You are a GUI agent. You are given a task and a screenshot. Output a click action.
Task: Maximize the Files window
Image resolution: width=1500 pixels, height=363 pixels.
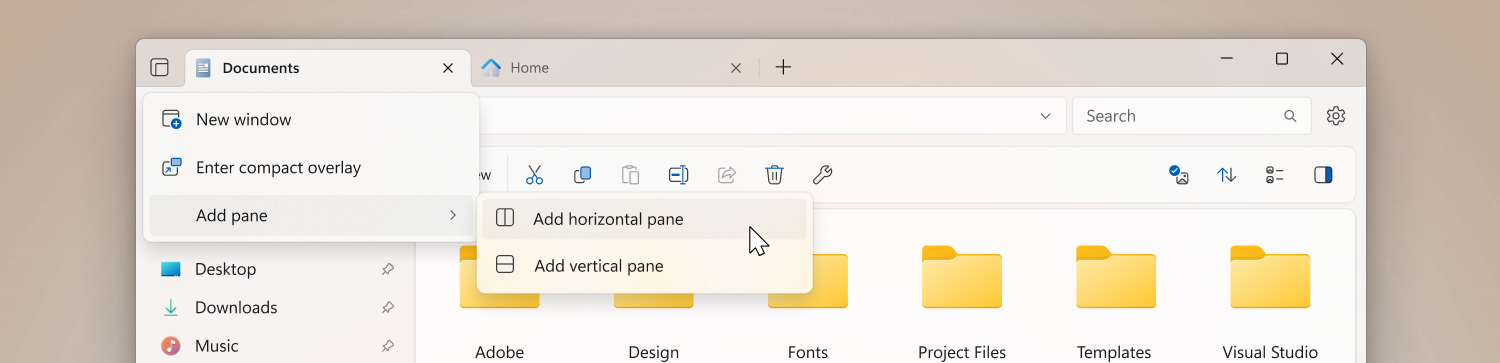pos(1282,59)
